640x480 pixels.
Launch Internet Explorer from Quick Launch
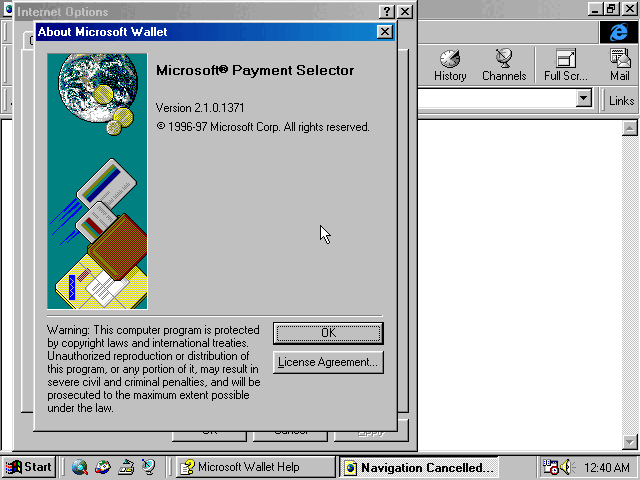click(80, 467)
